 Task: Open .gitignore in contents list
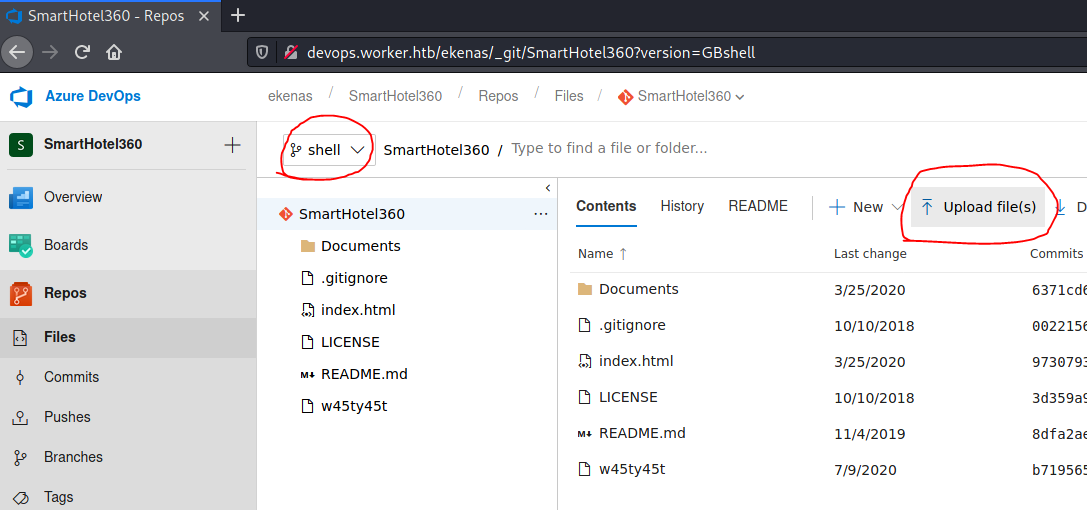632,325
